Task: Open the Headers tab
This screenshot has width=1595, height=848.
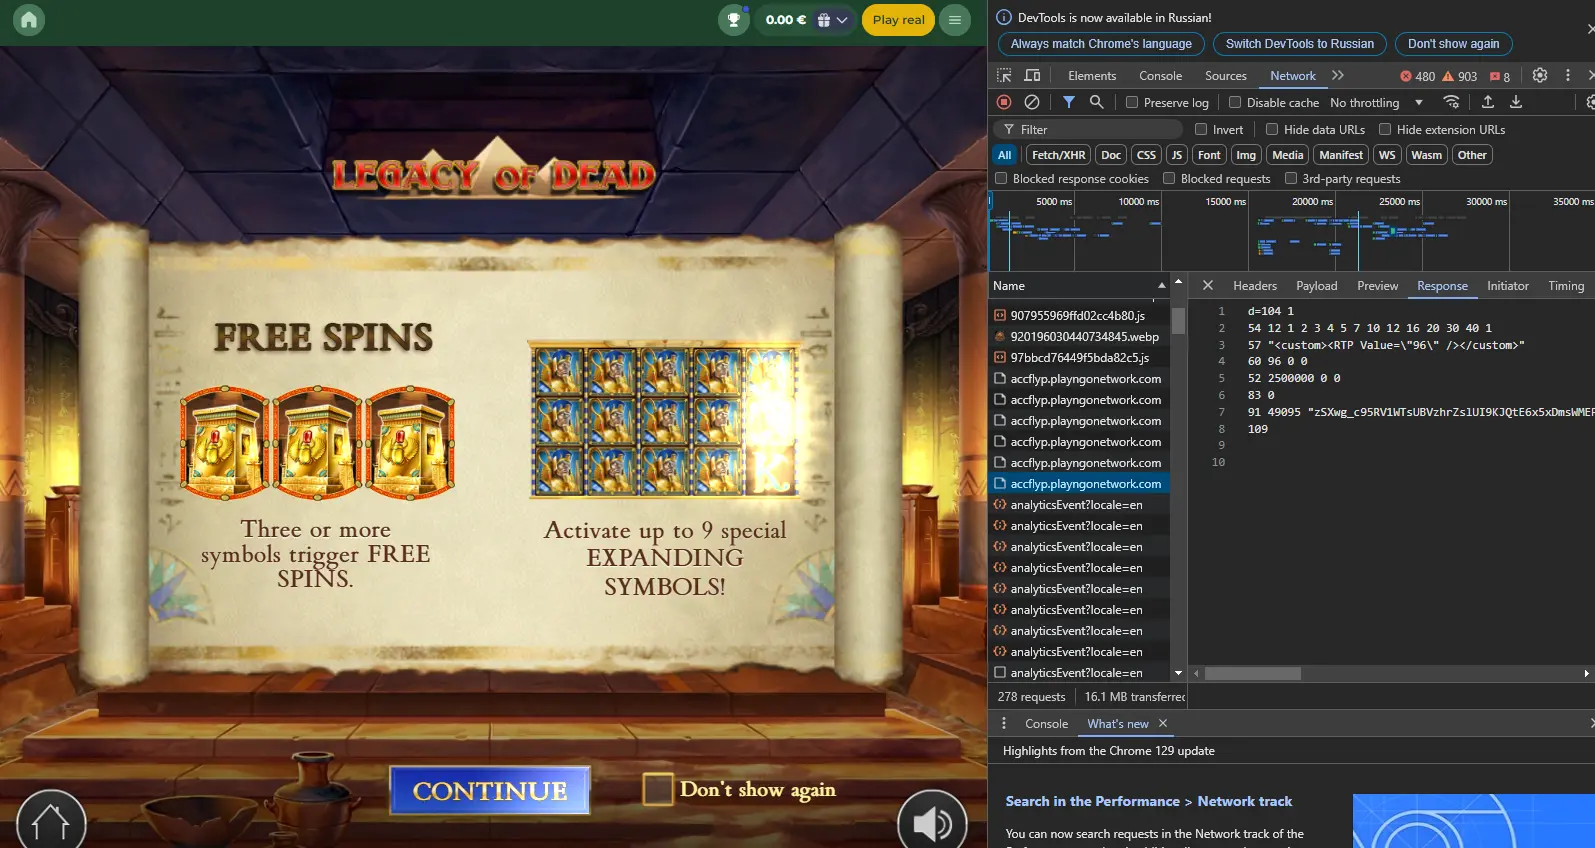Action: [1255, 286]
